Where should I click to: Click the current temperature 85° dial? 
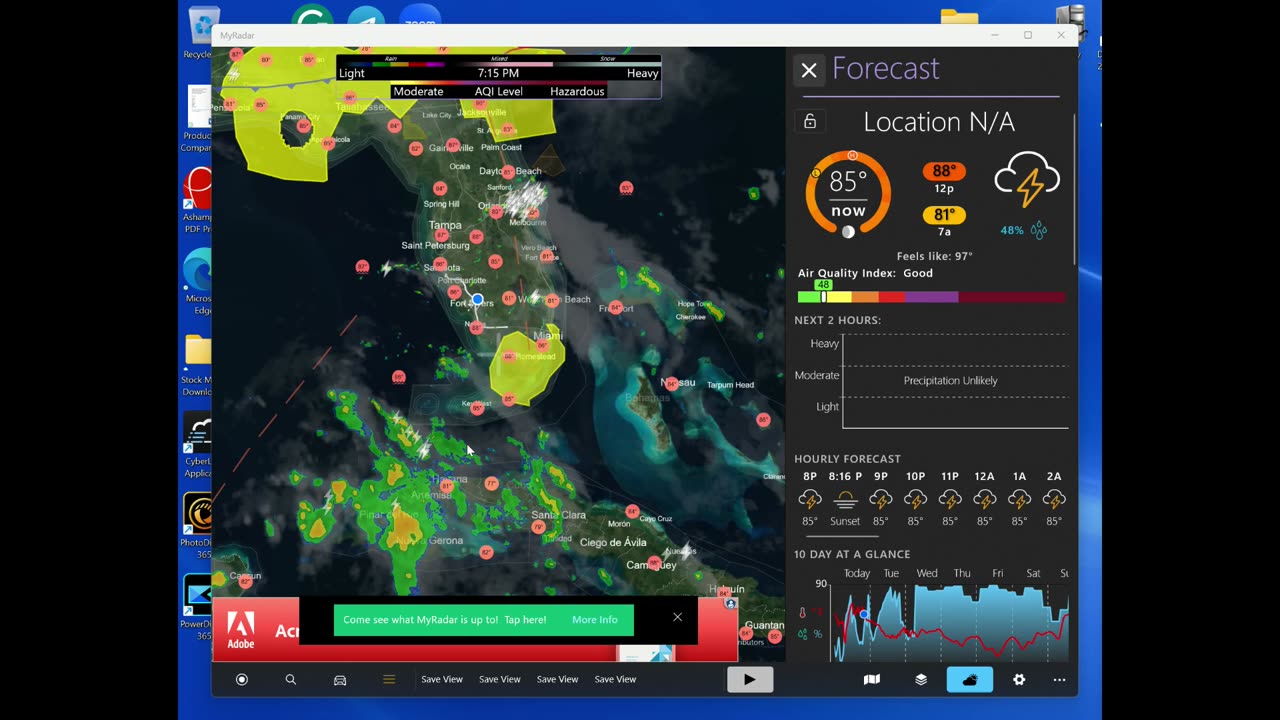pyautogui.click(x=848, y=194)
